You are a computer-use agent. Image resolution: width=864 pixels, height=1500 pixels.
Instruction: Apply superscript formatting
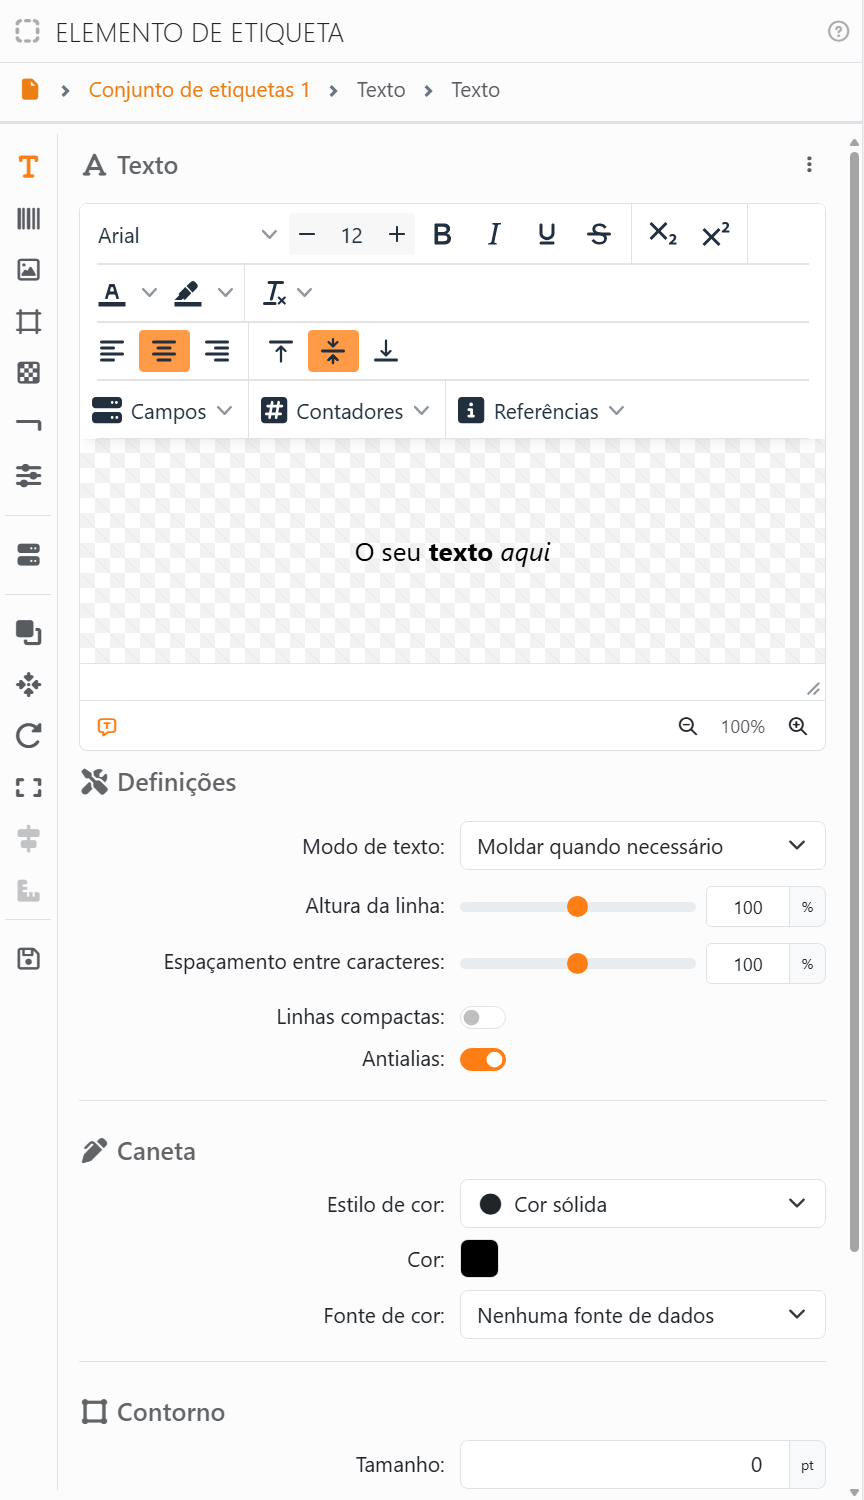tap(715, 234)
